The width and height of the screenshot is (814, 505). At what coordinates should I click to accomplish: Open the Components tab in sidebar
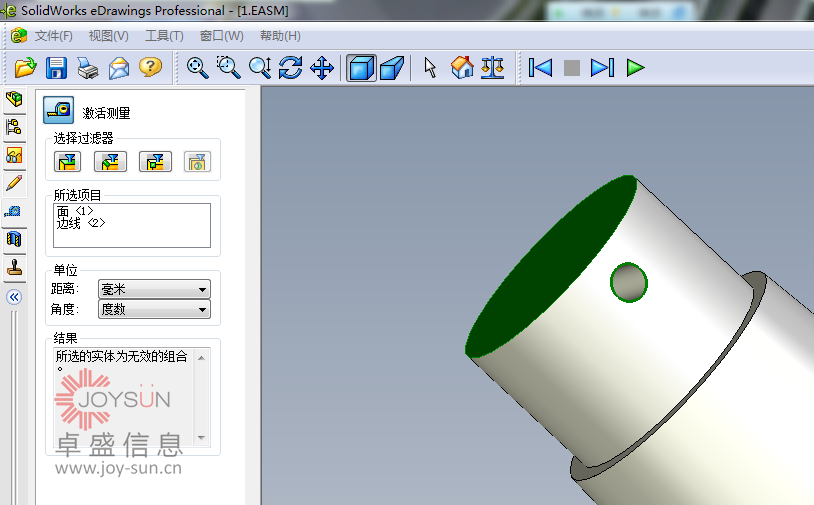[x=15, y=99]
